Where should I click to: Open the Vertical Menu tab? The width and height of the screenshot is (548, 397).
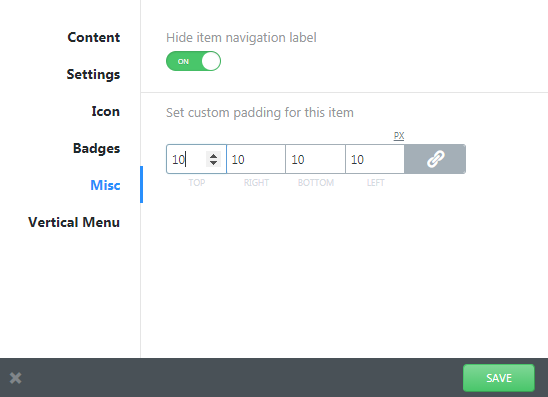coord(74,222)
